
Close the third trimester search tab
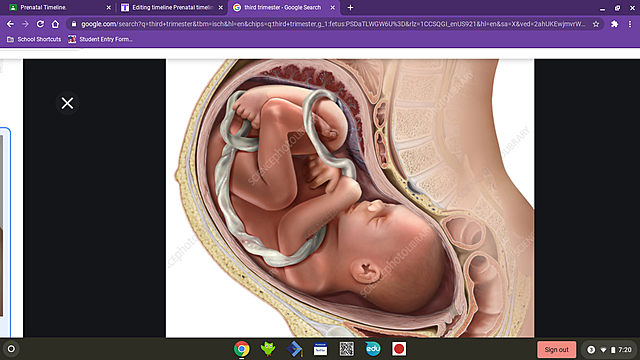[x=333, y=7]
